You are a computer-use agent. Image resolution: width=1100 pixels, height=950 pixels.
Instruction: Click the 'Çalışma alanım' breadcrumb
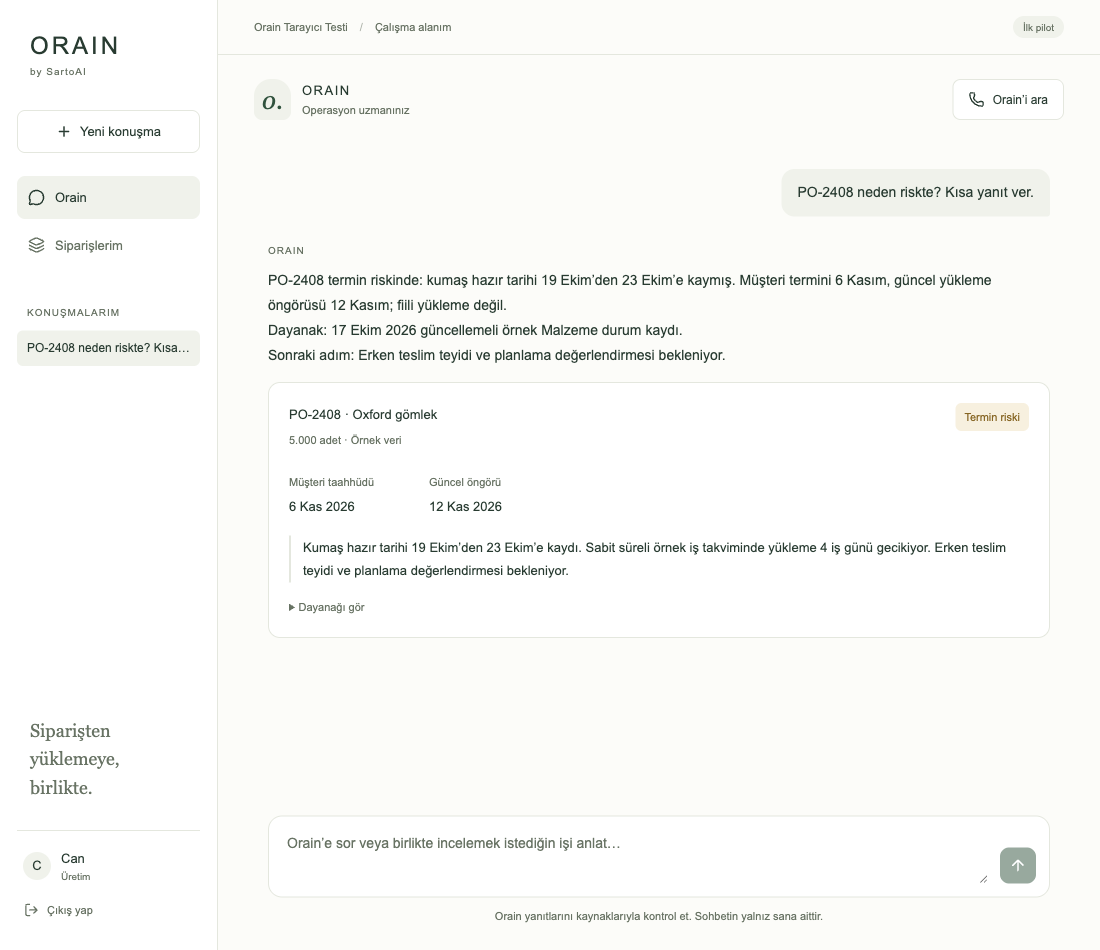413,27
